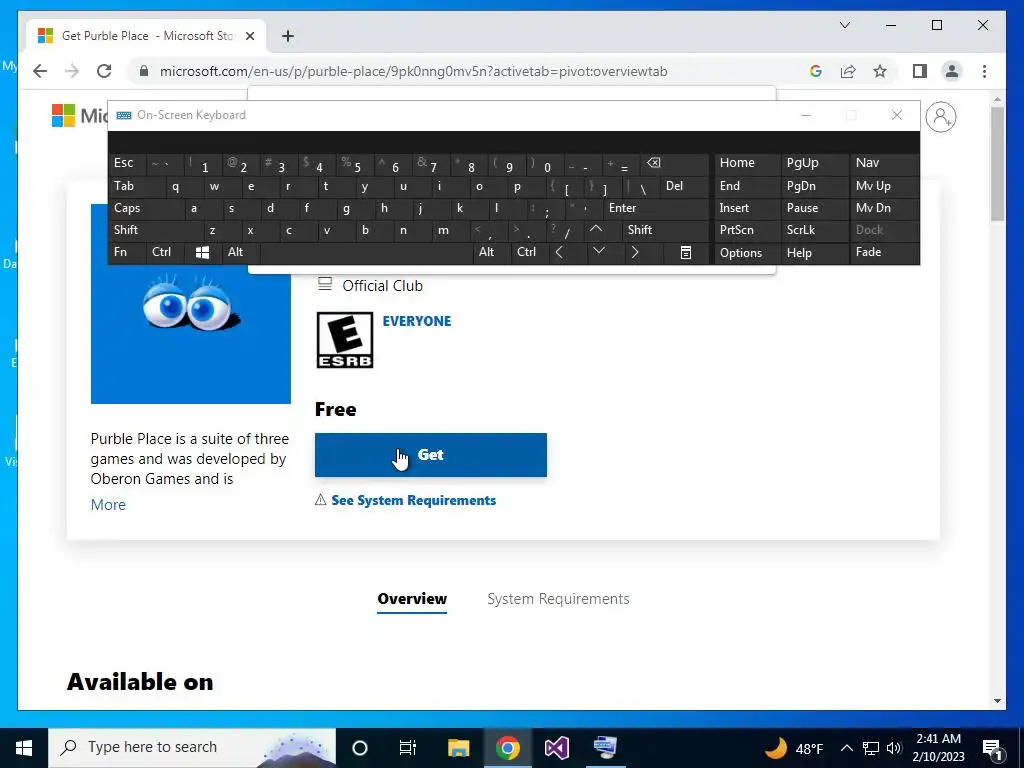The image size is (1024, 768).
Task: Click the backspace key on On-Screen Keyboard
Action: coord(654,163)
